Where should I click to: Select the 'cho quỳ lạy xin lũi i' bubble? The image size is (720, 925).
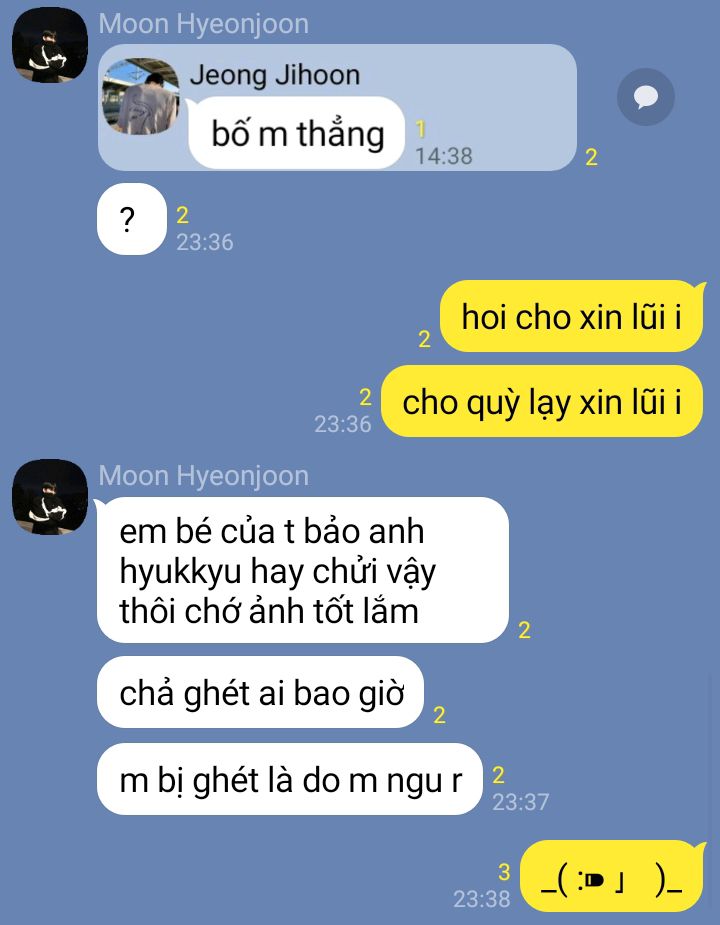(x=542, y=402)
